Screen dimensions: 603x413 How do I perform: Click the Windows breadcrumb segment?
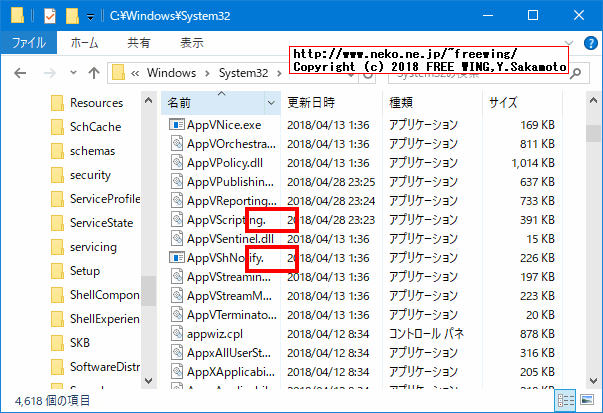click(x=171, y=73)
